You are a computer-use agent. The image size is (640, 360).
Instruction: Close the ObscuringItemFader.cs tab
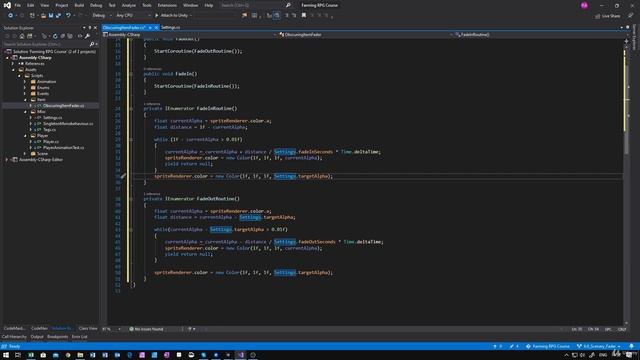coord(156,27)
